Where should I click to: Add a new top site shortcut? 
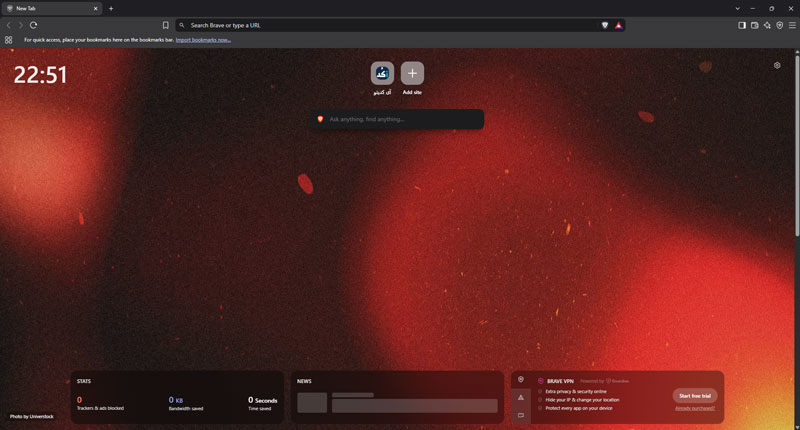pos(412,78)
